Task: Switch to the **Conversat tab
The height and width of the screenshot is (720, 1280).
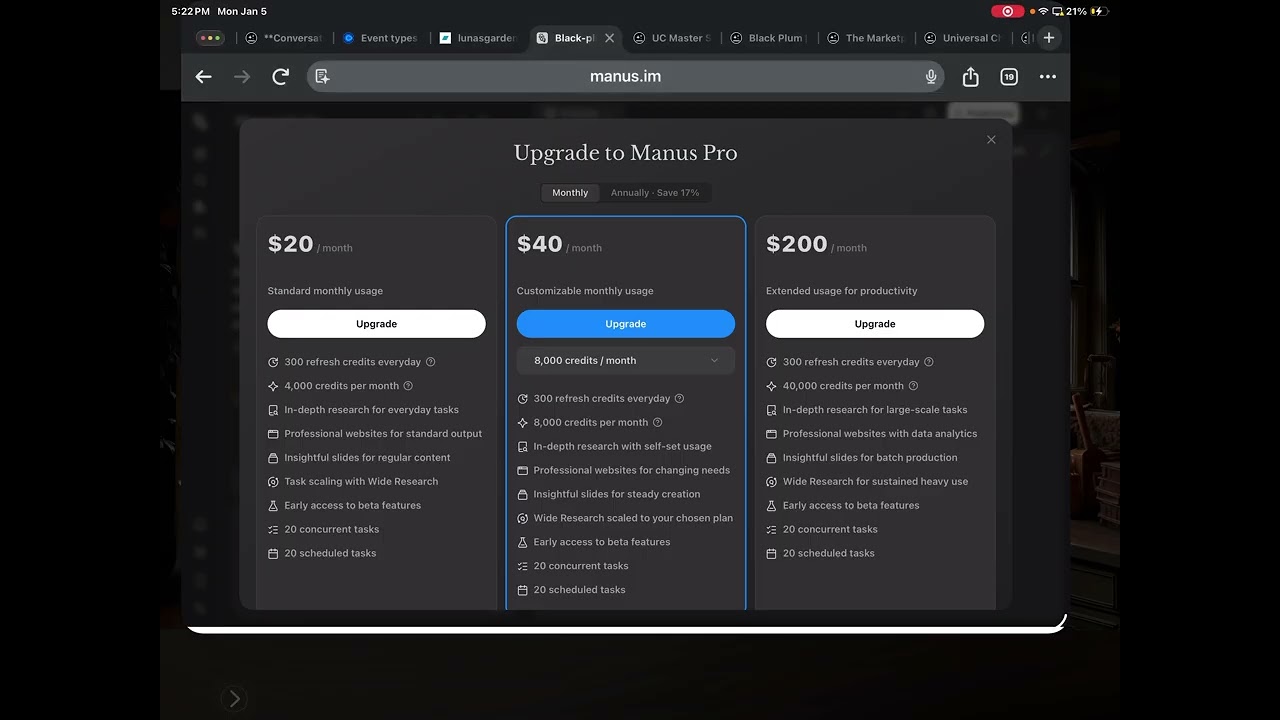Action: point(283,38)
